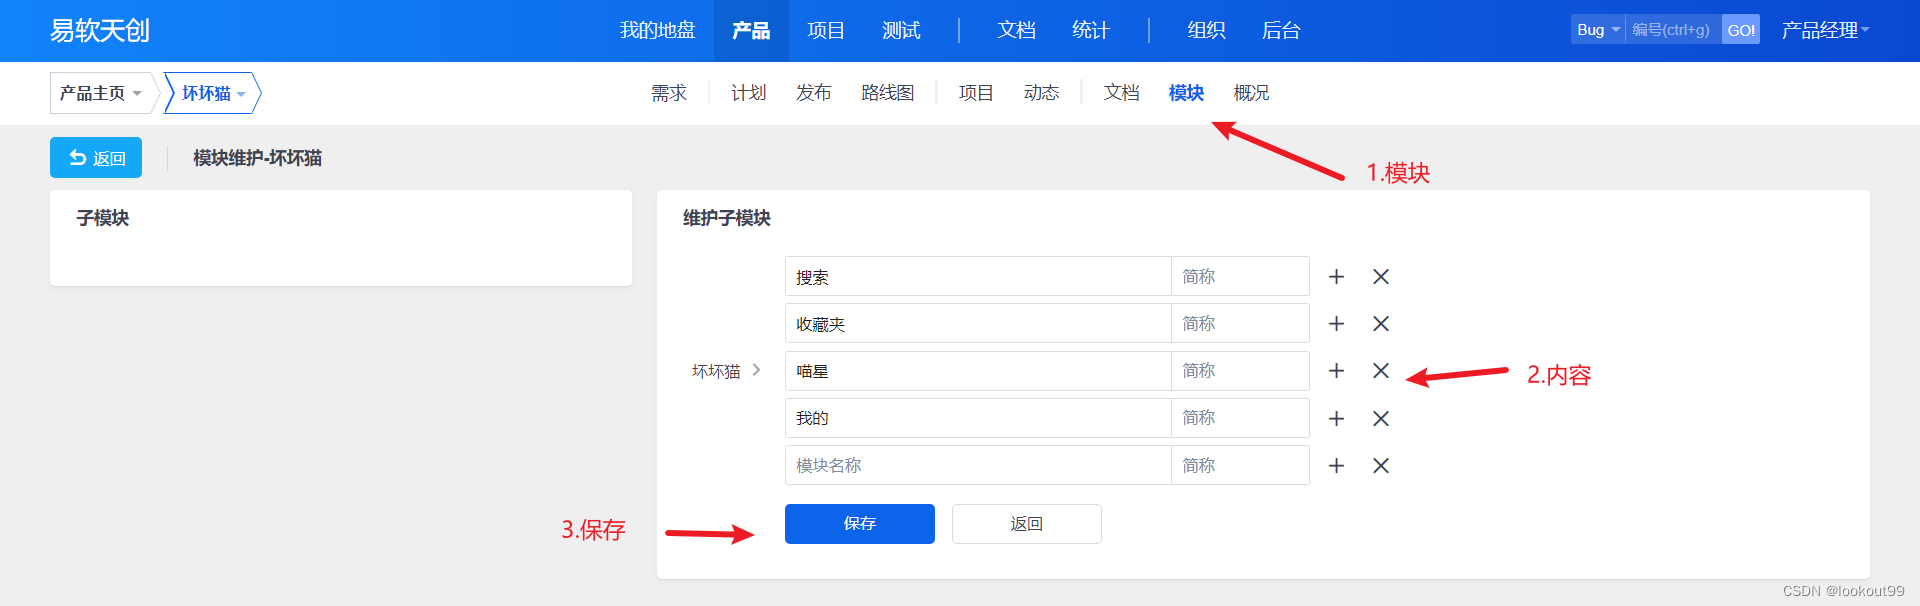This screenshot has height=606, width=1920.
Task: Add a row after the 收藏夹 module
Action: (1336, 323)
